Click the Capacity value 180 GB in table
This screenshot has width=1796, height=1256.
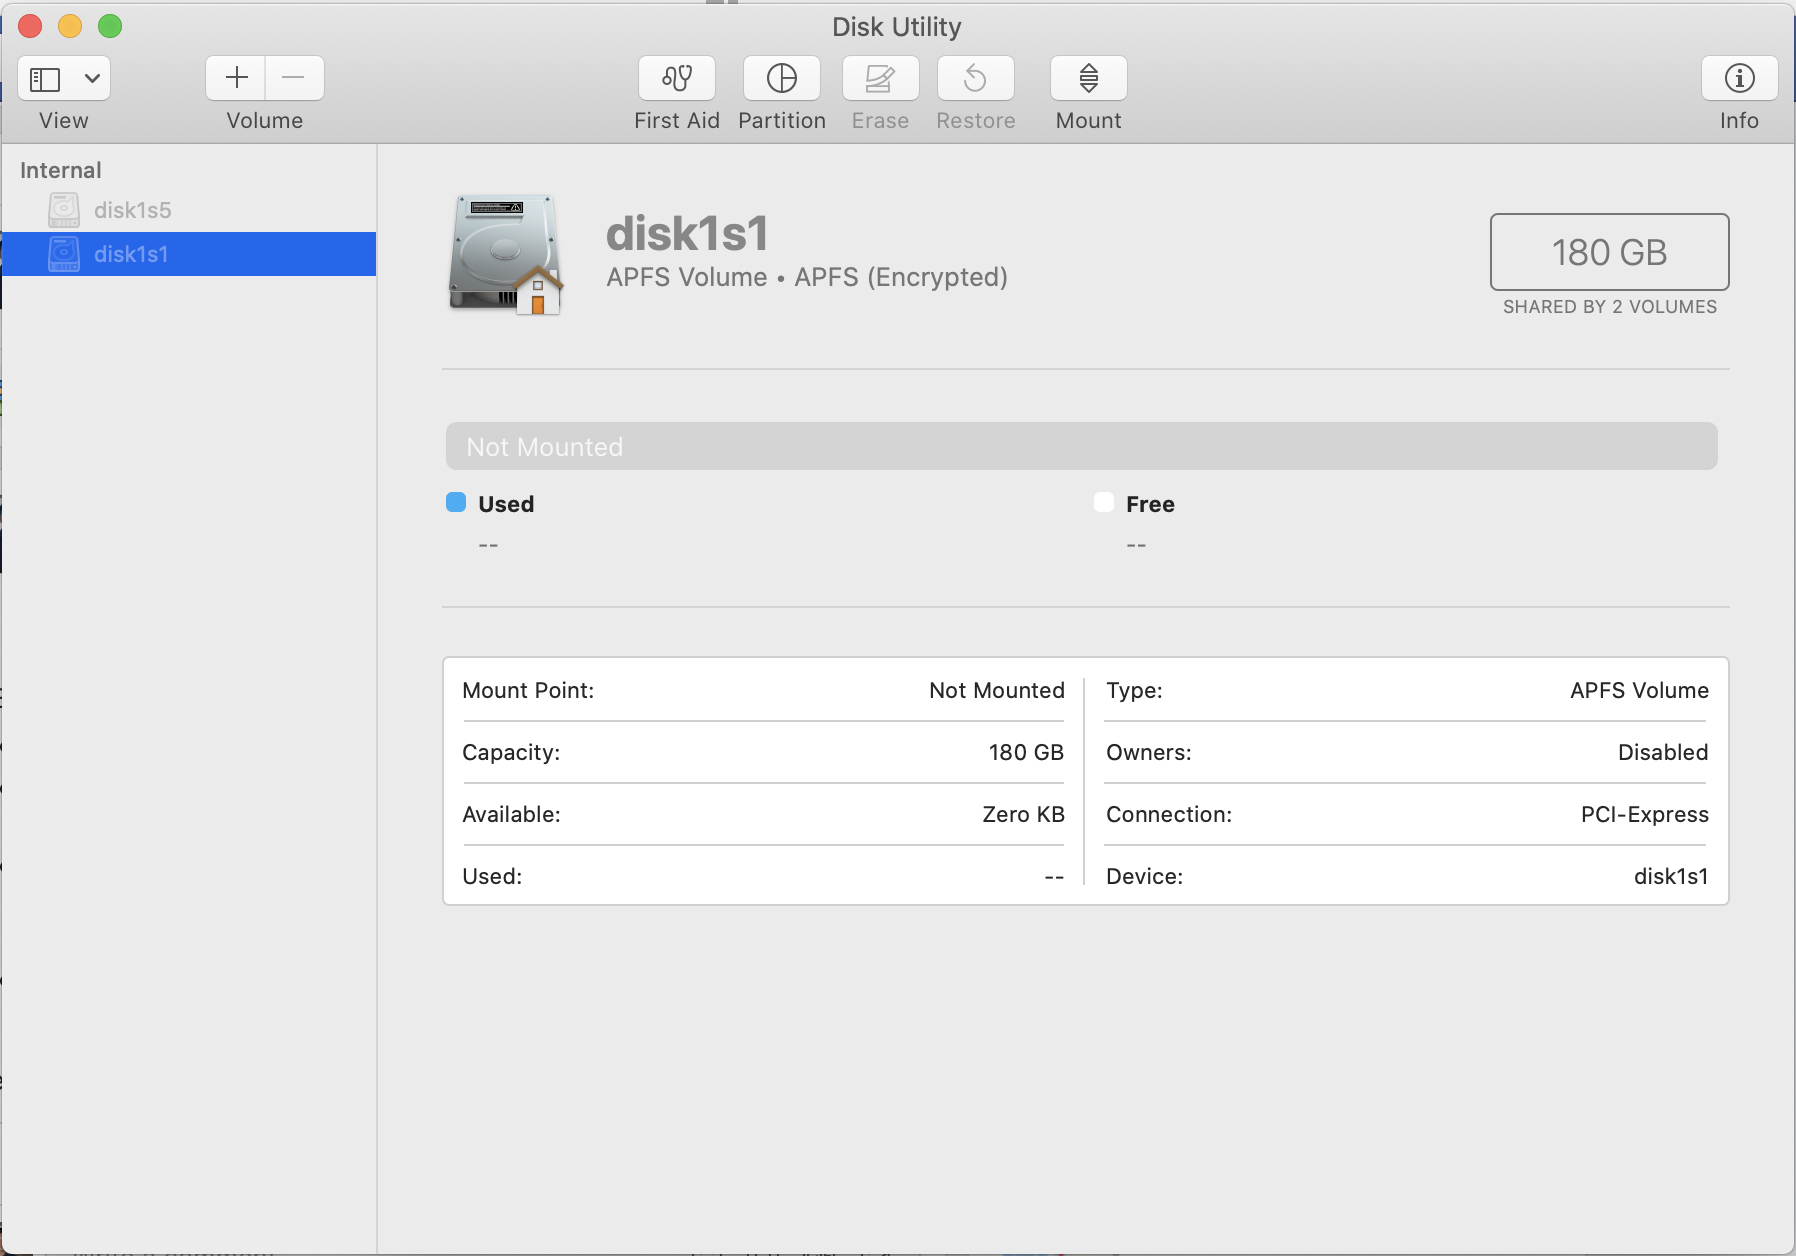pos(1026,752)
